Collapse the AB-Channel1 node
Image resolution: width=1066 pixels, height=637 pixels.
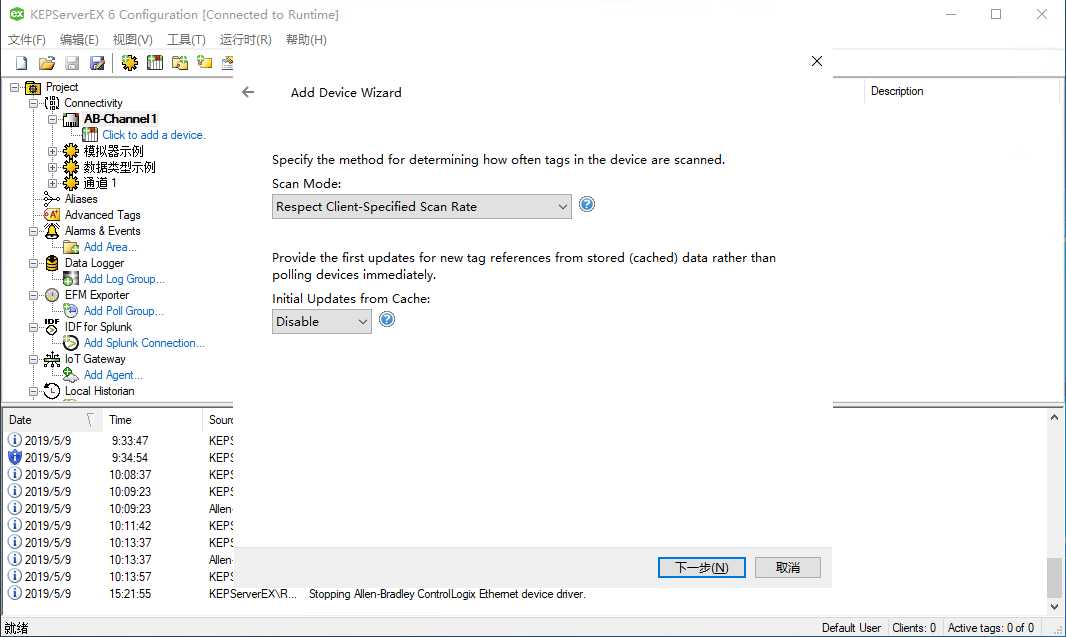point(52,120)
